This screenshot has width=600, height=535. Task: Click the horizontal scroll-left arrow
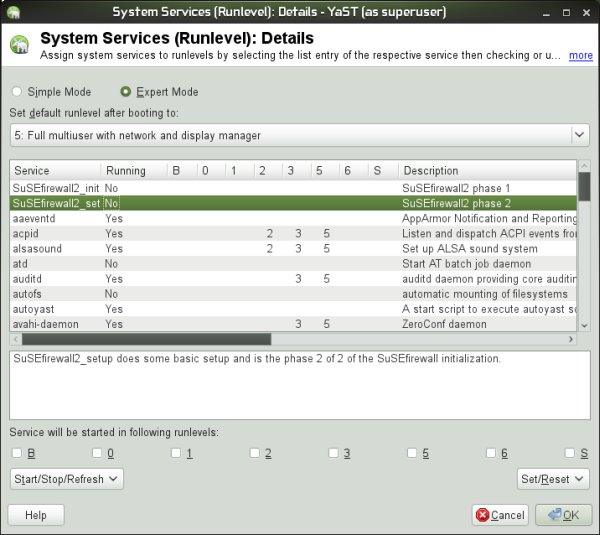(x=16, y=339)
